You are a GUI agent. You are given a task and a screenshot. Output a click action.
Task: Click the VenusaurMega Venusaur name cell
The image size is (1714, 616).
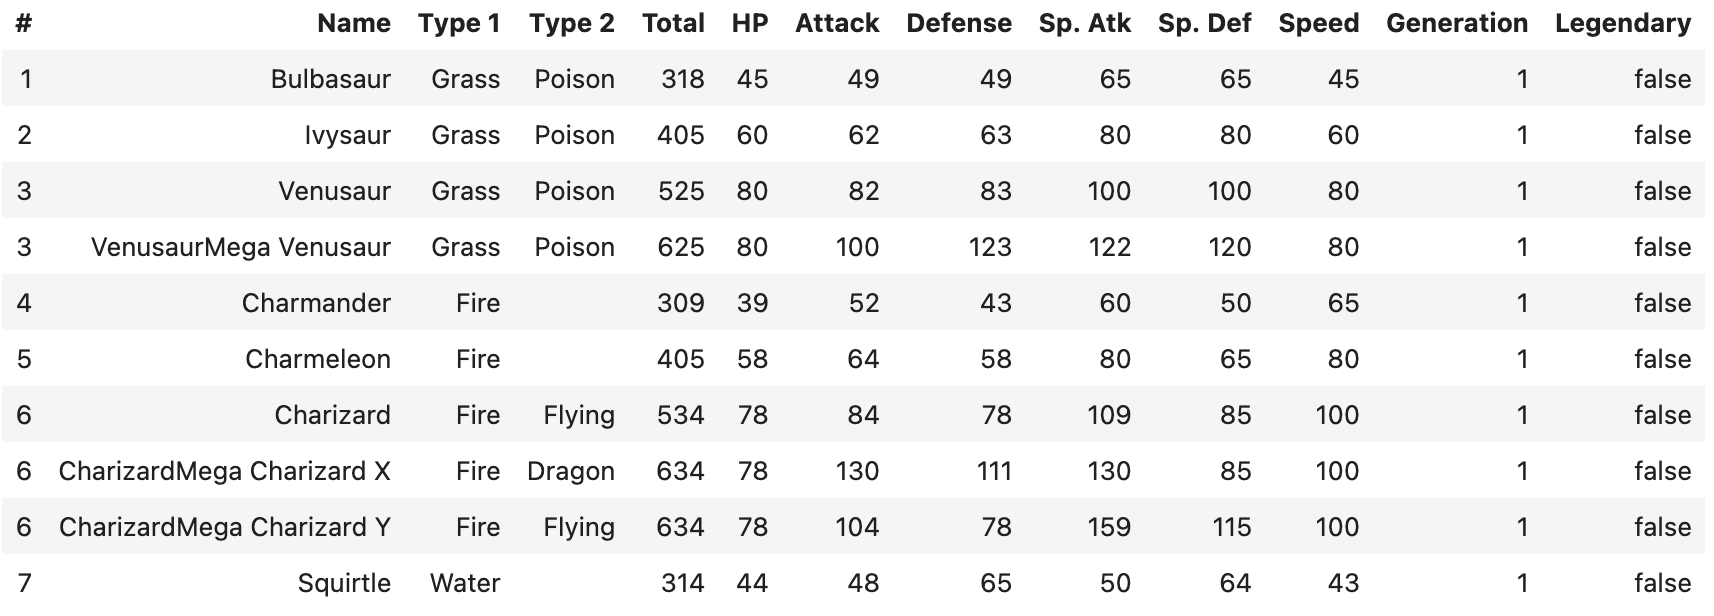[240, 247]
